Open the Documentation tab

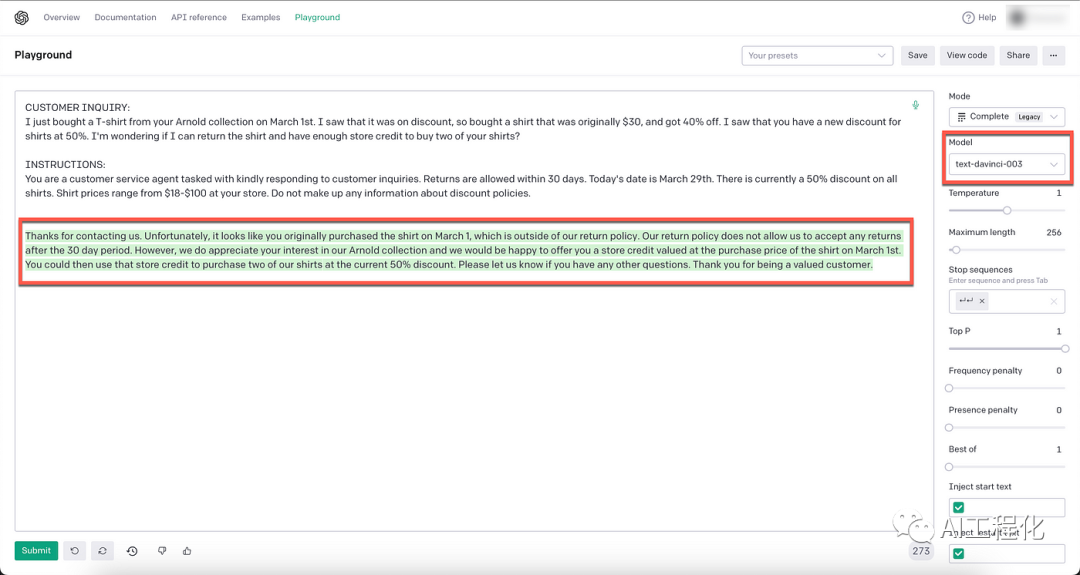click(x=125, y=18)
